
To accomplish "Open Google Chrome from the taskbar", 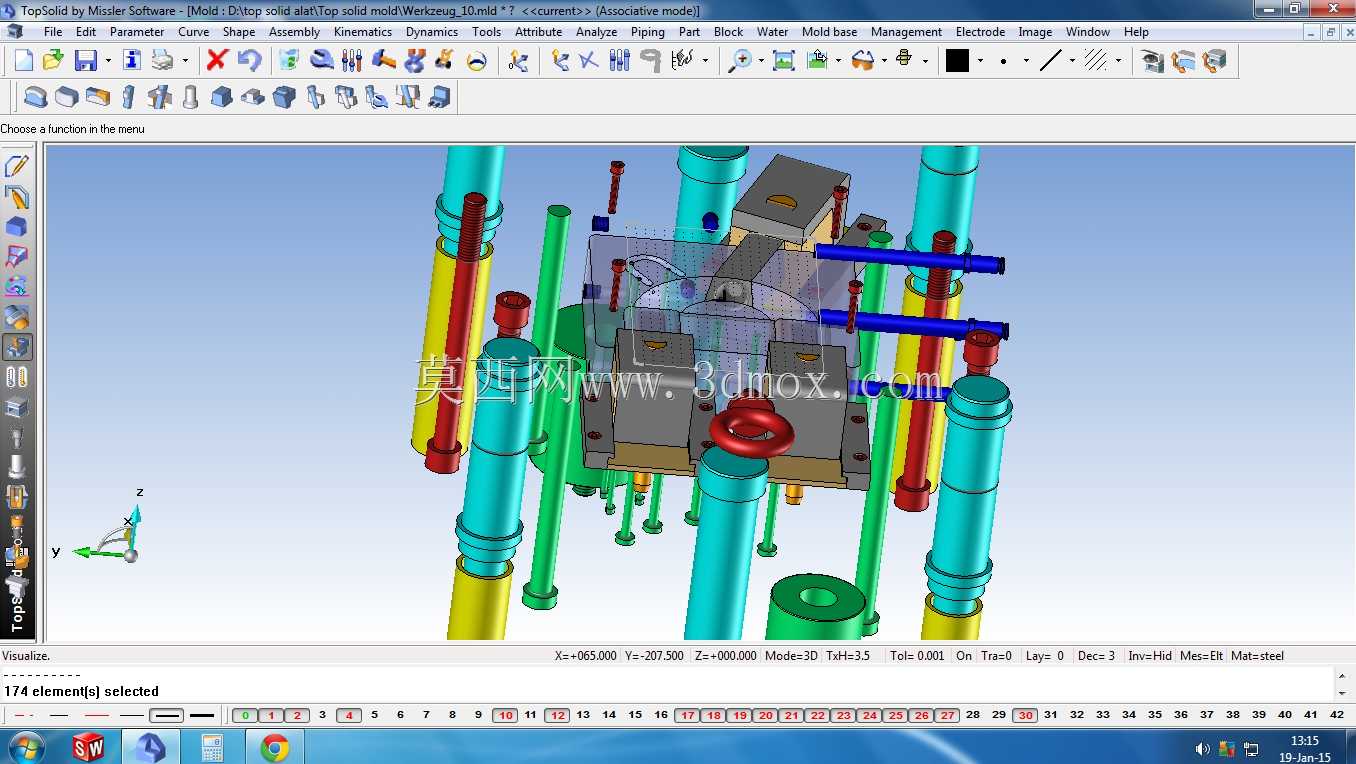I will point(275,747).
